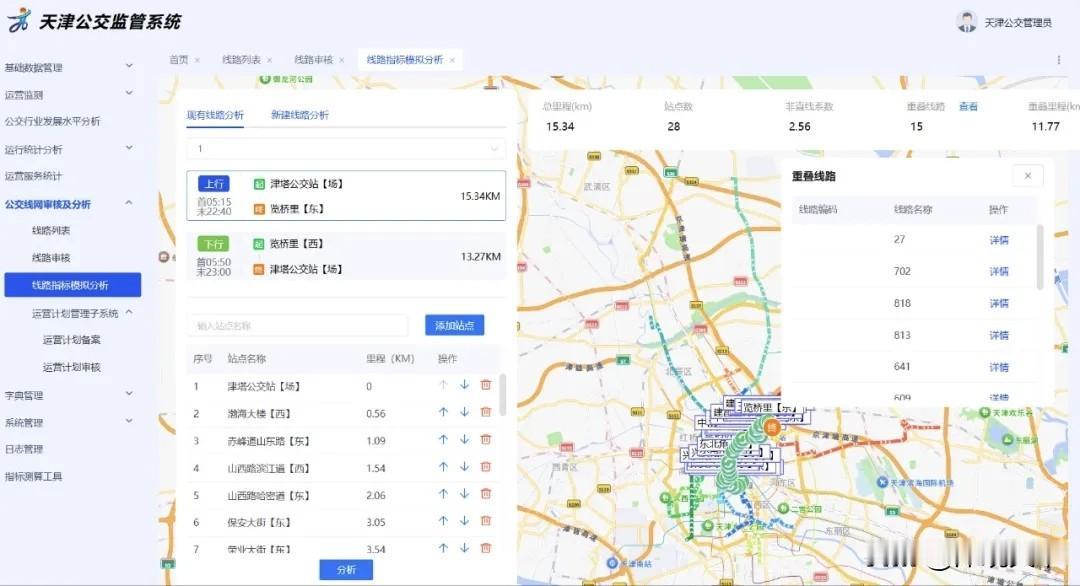
Task: Open the line number dropdown showing 1
Action: point(346,149)
